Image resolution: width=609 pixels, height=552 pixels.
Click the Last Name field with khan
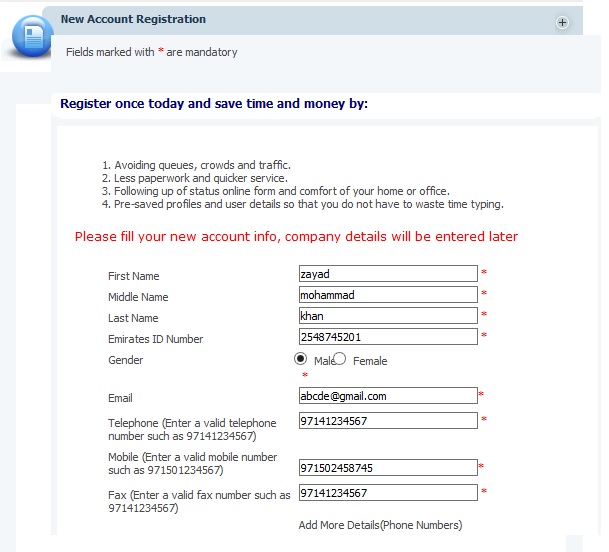tap(388, 316)
